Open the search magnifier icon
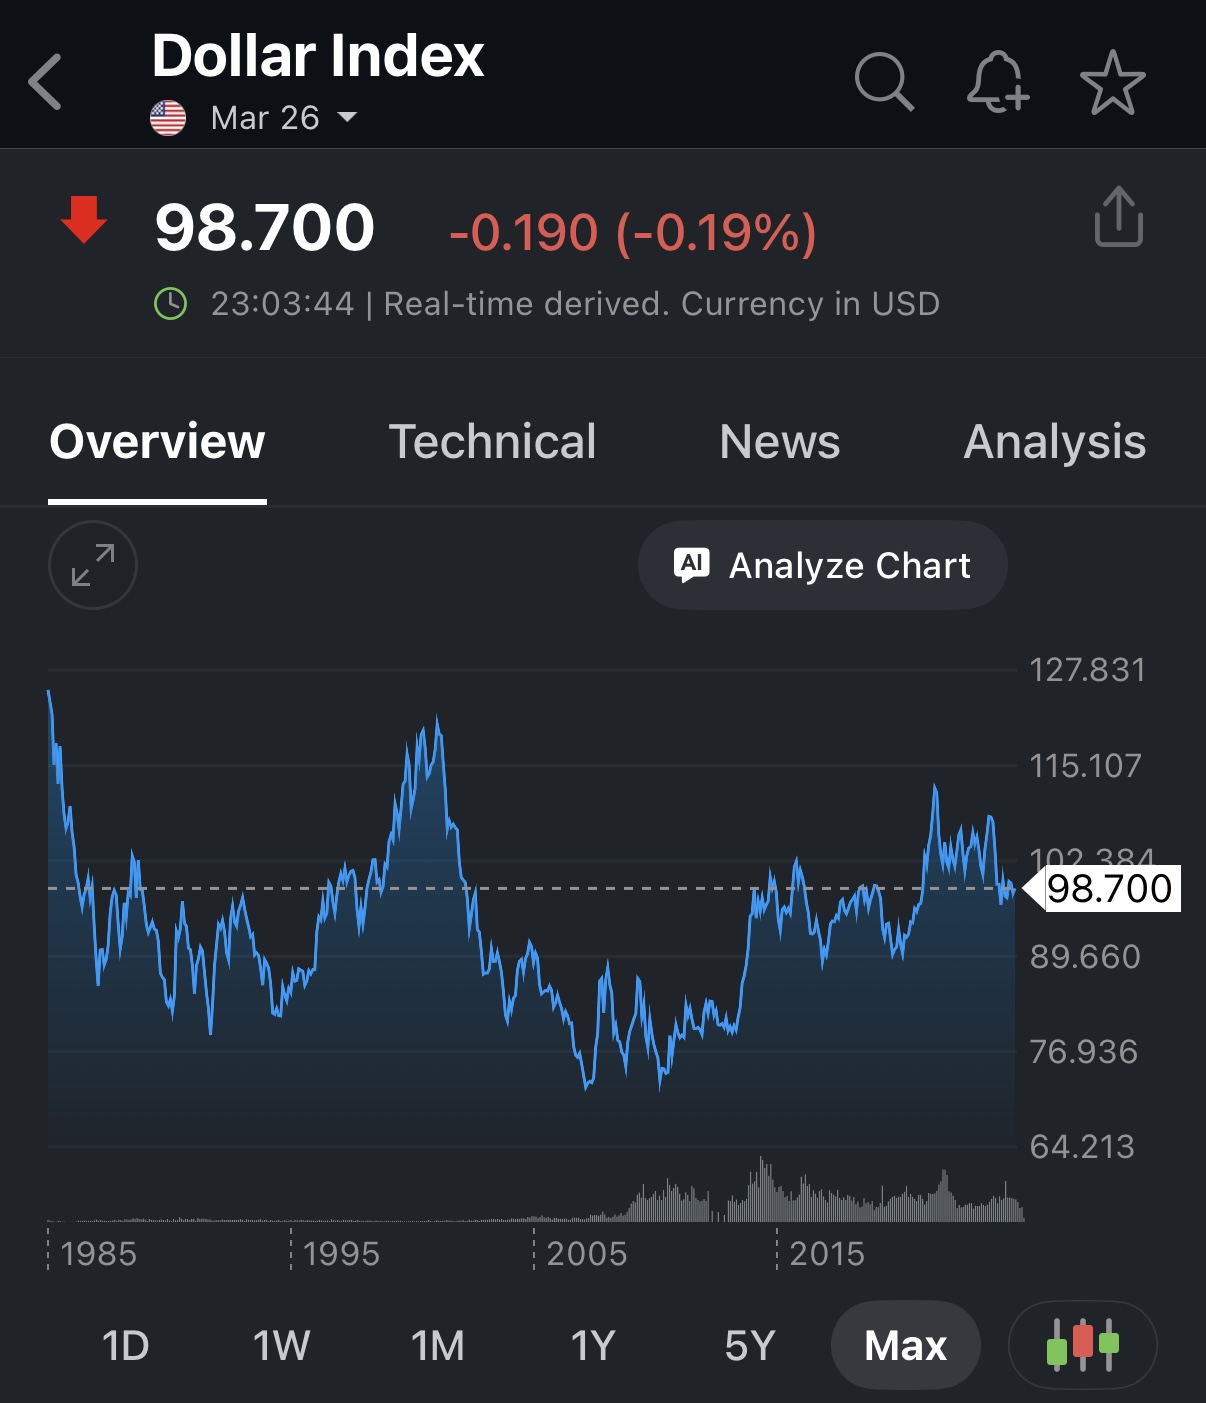 click(x=884, y=82)
